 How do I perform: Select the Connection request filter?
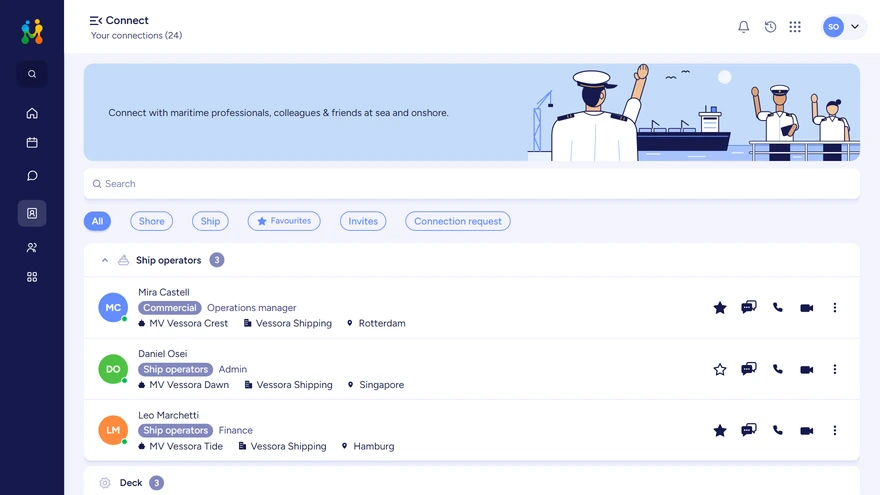click(458, 221)
